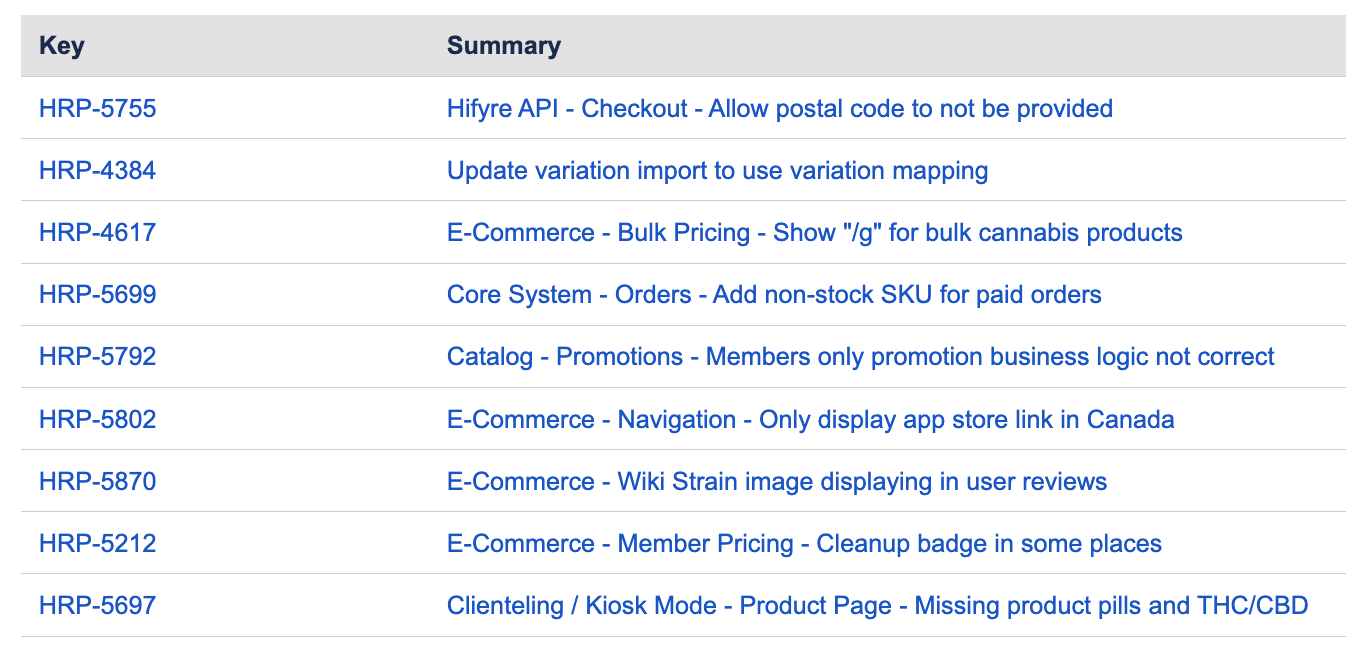Click issue key HRP-5212
Viewport: 1346px width, 662px height.
(97, 543)
